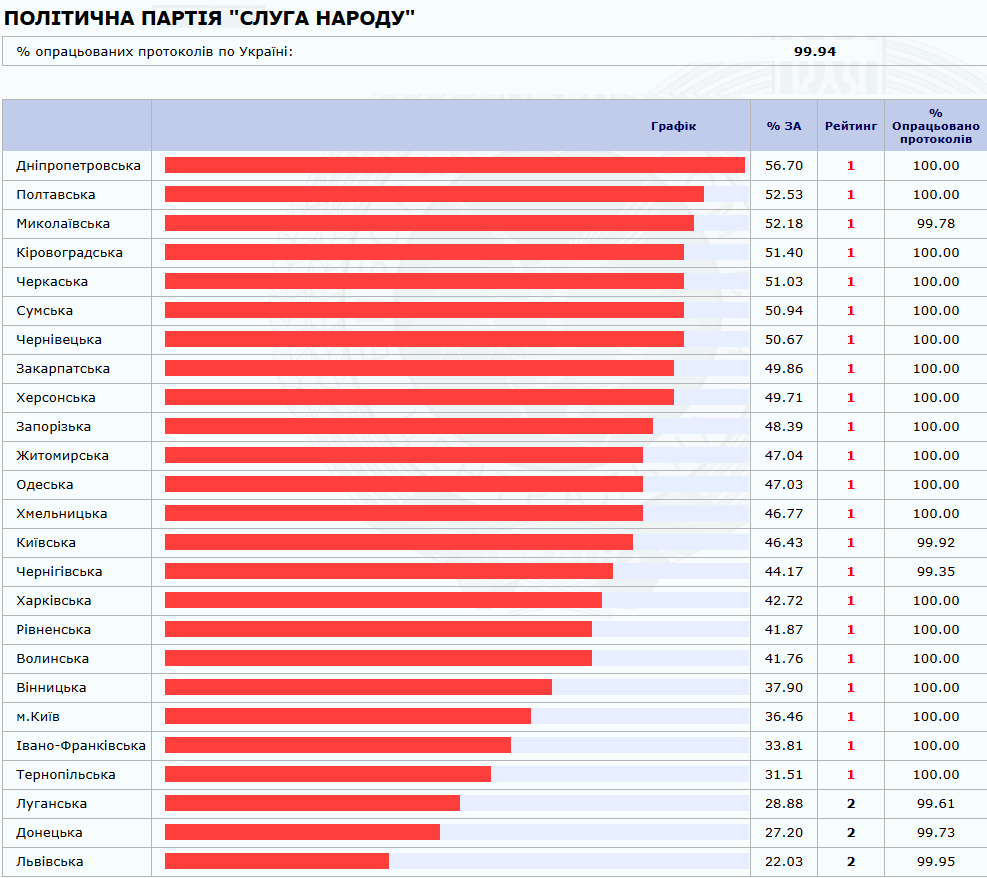Select the Київська oblast row label
Viewport: 987px width, 878px height.
pos(46,542)
